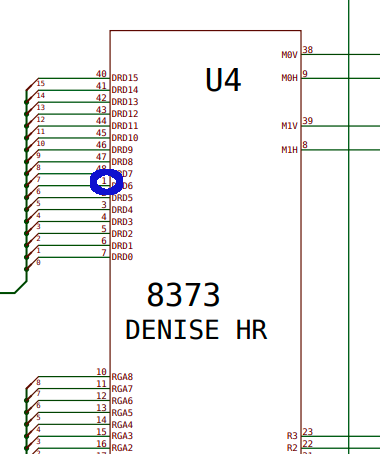The width and height of the screenshot is (380, 454).
Task: Select pin number 22 beside R2
Action: (x=308, y=444)
